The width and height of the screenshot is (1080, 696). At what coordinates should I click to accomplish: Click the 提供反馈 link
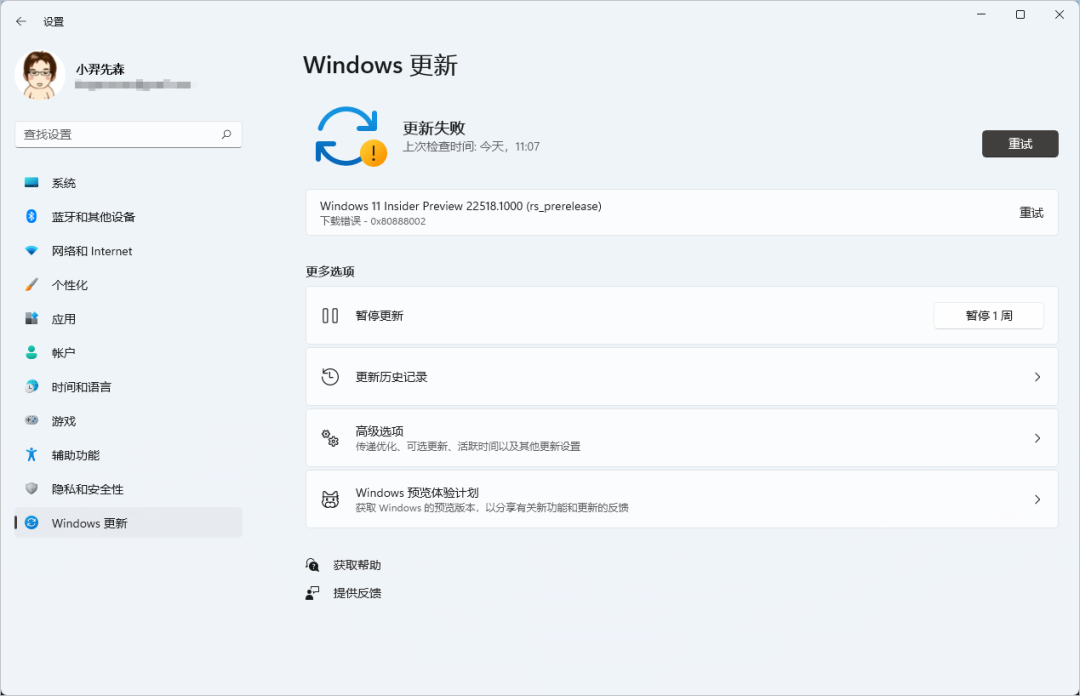click(x=357, y=593)
